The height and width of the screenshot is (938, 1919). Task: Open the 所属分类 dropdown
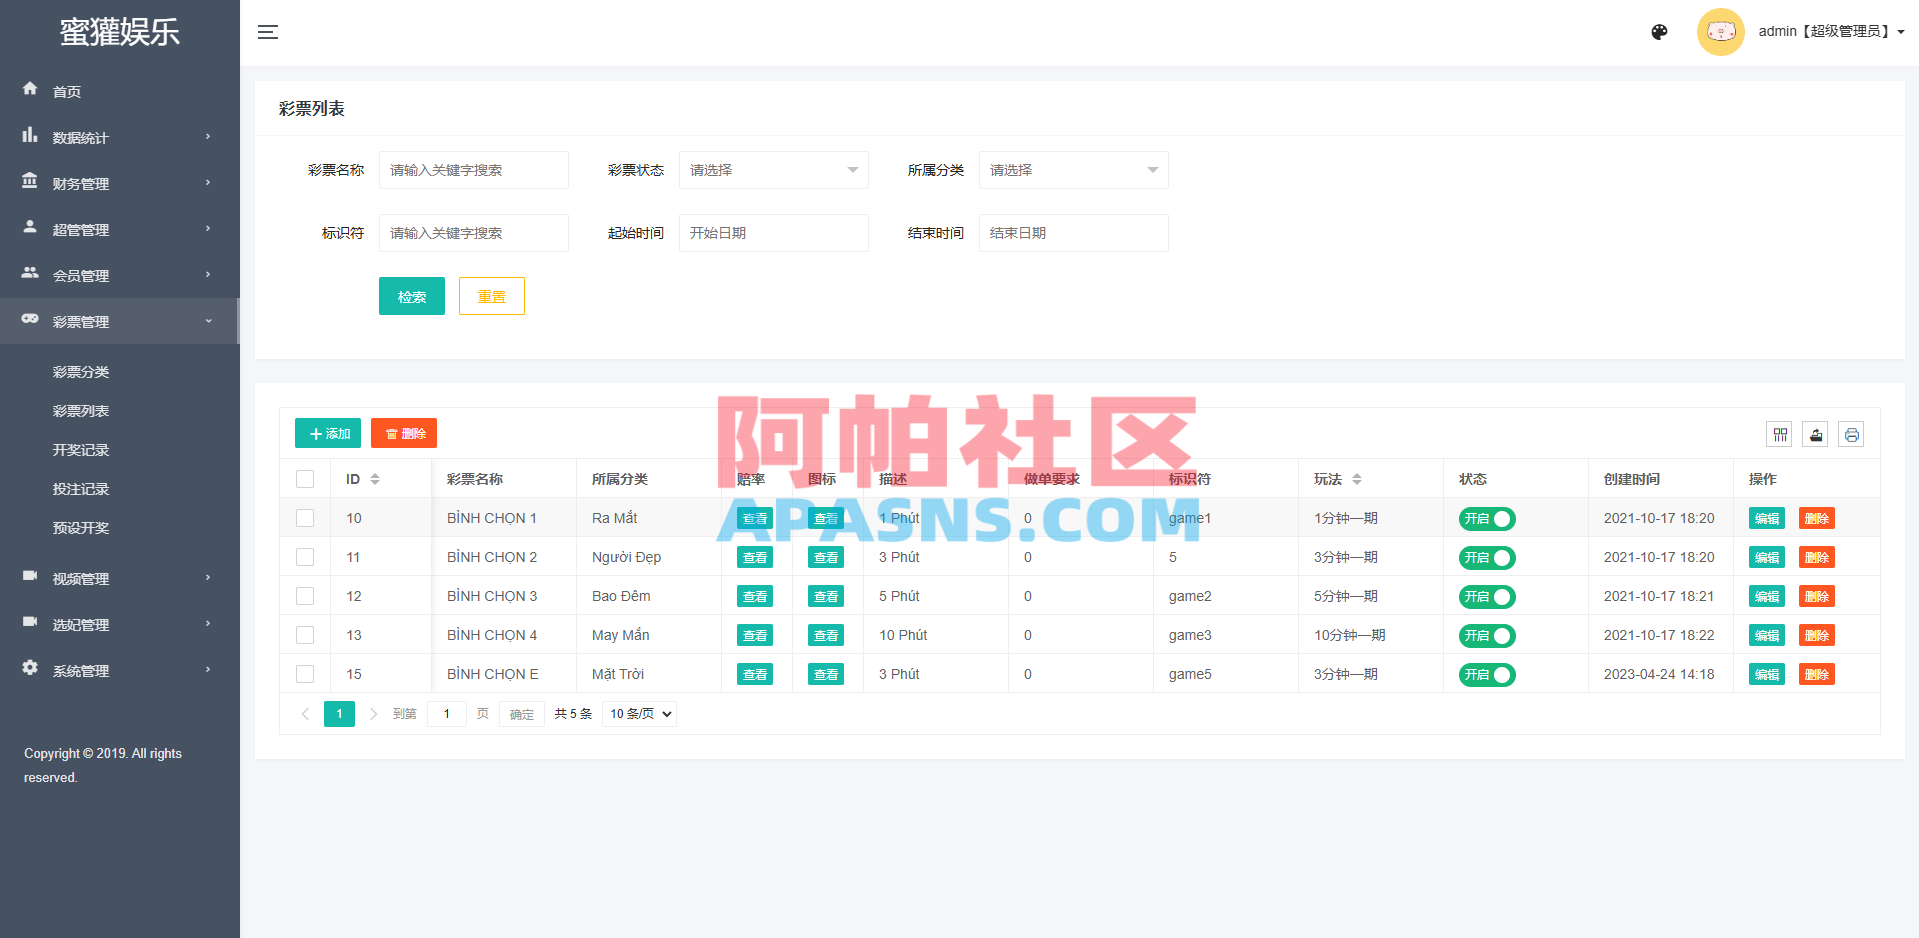pos(1073,170)
